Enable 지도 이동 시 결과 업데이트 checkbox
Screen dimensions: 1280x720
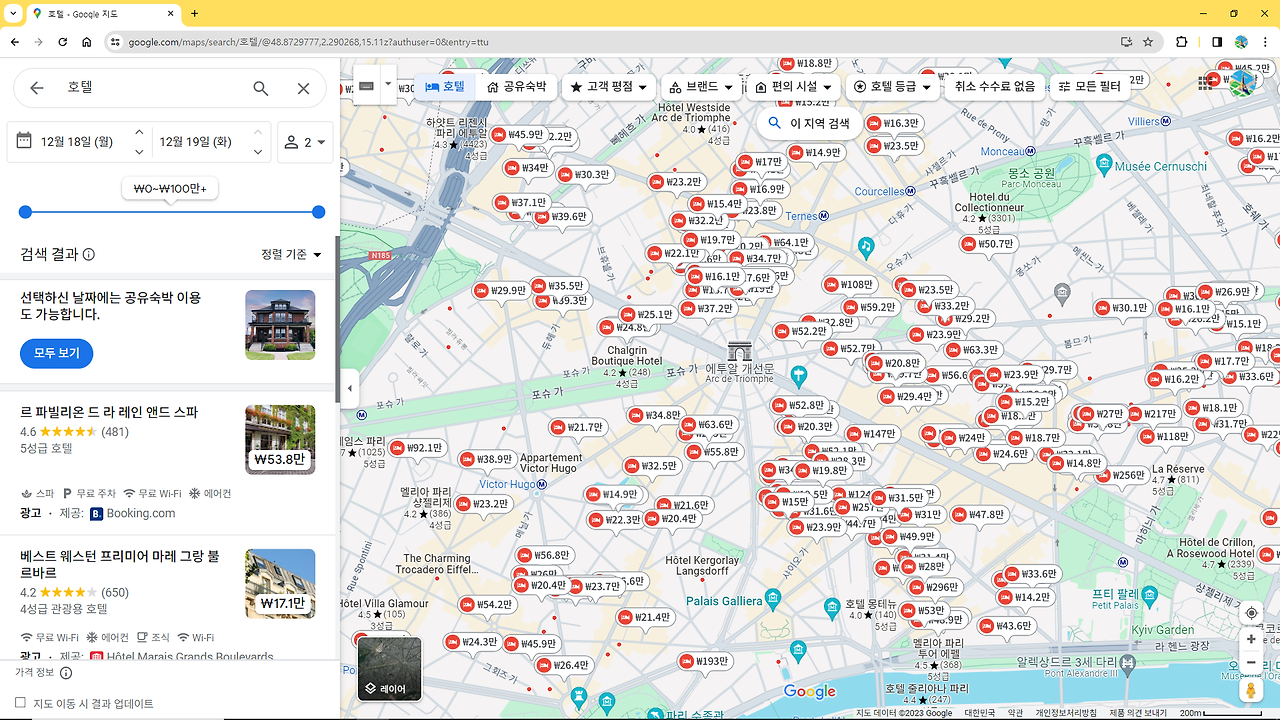tap(20, 703)
